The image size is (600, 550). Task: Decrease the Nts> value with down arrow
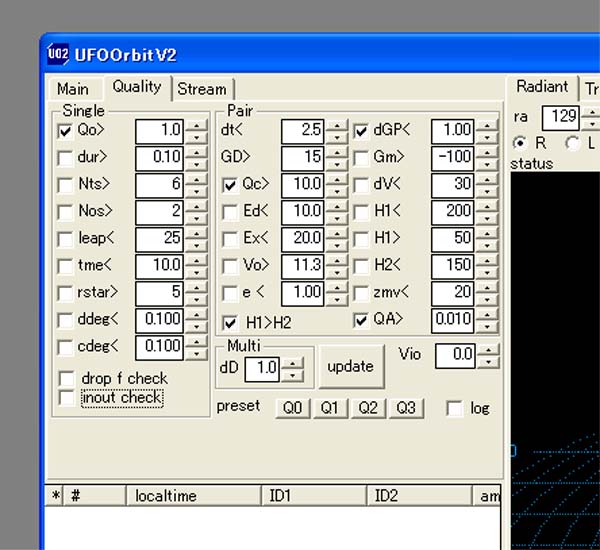[x=196, y=191]
